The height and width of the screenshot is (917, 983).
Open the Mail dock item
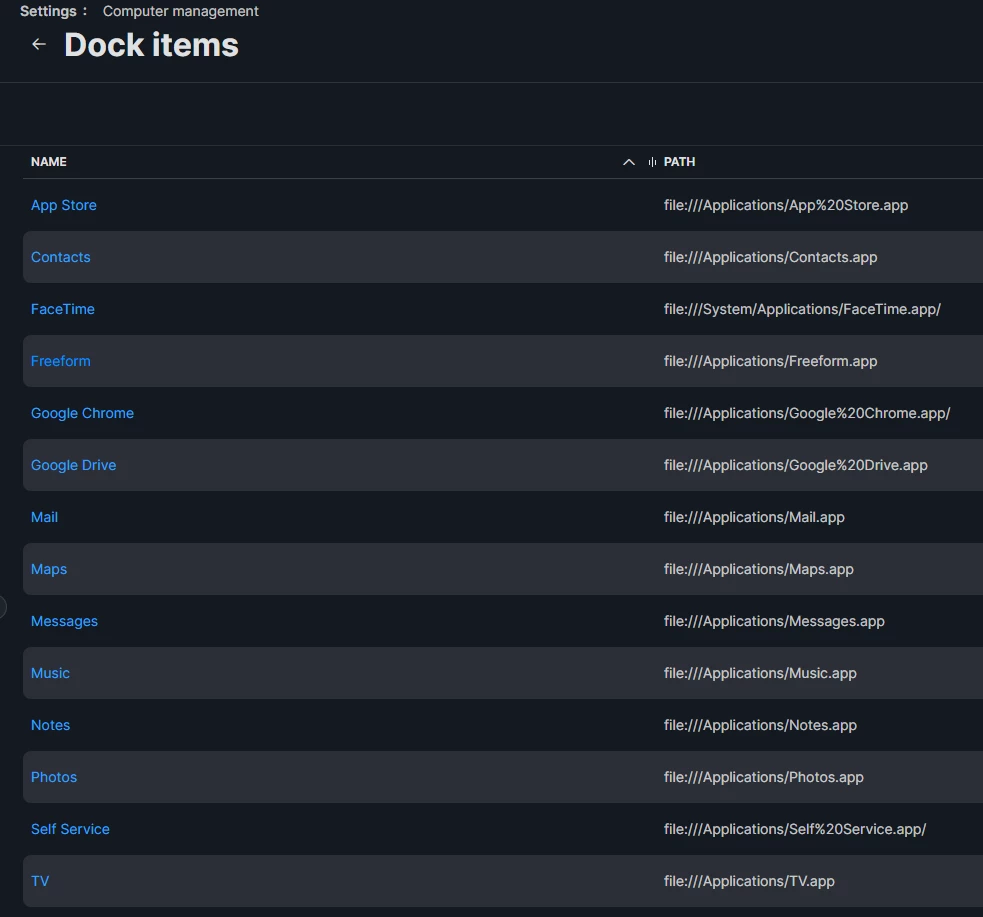click(45, 517)
